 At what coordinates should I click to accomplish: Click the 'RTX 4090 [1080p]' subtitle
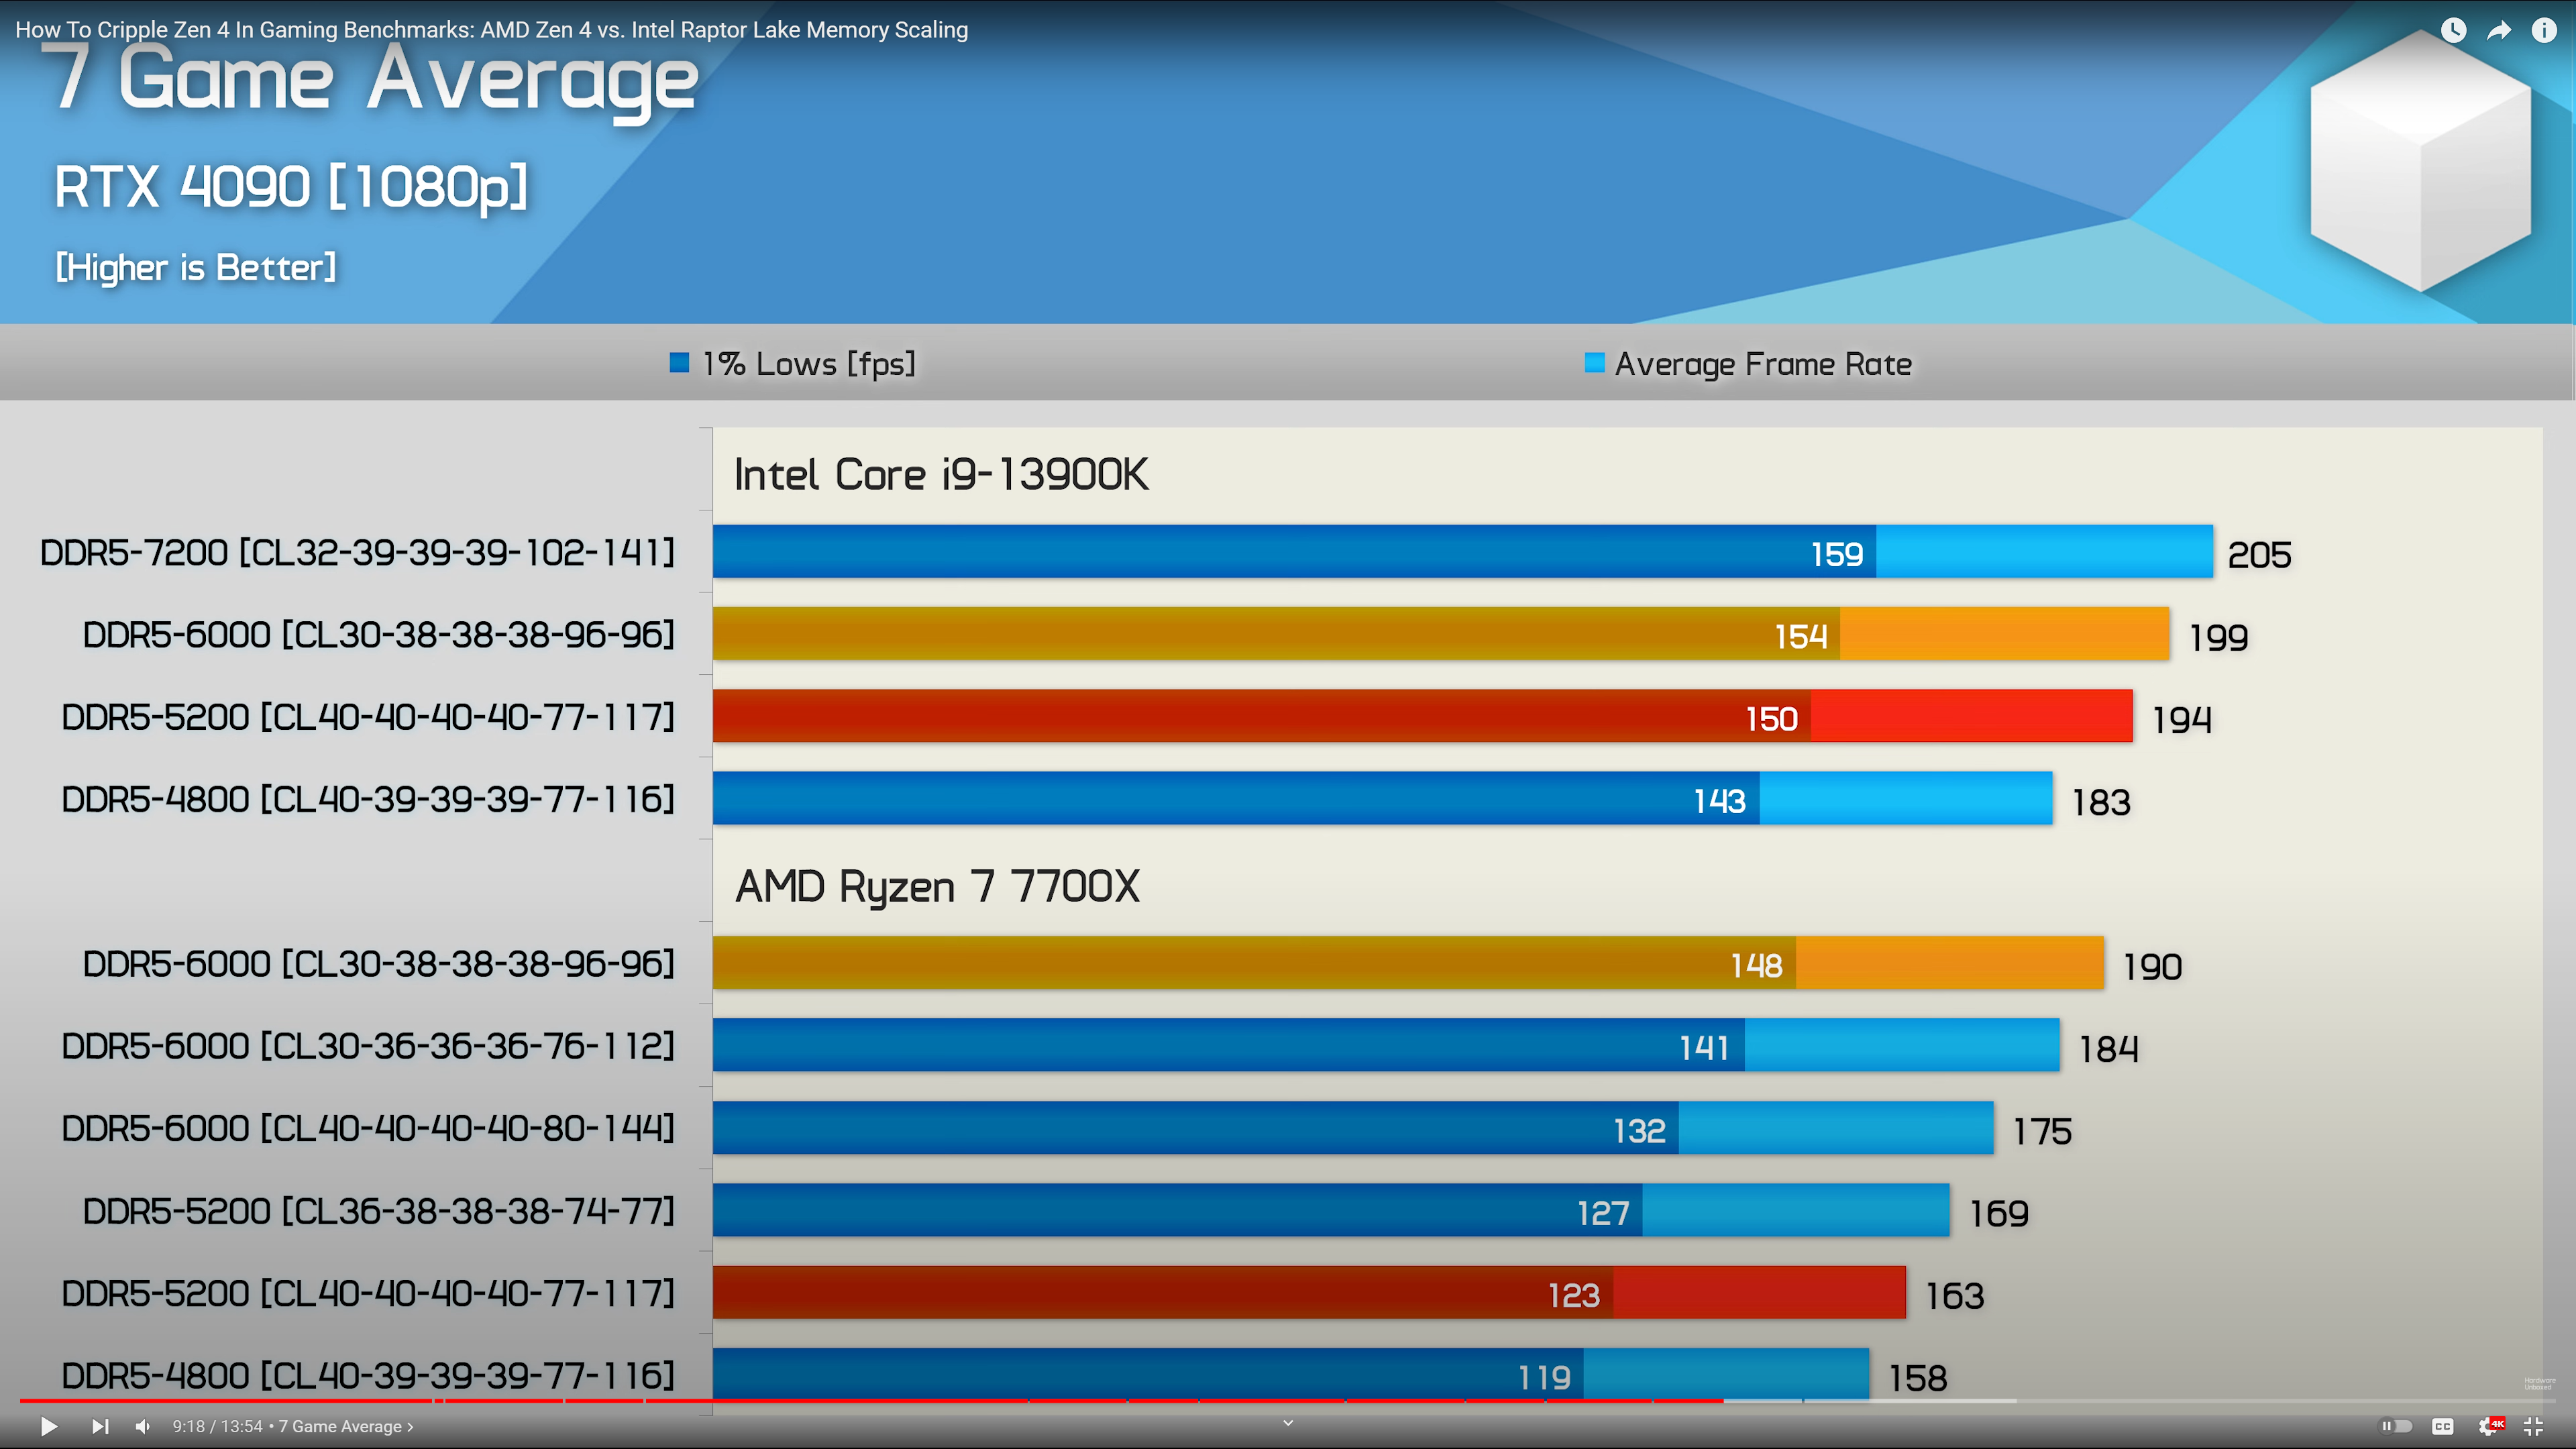coord(291,187)
